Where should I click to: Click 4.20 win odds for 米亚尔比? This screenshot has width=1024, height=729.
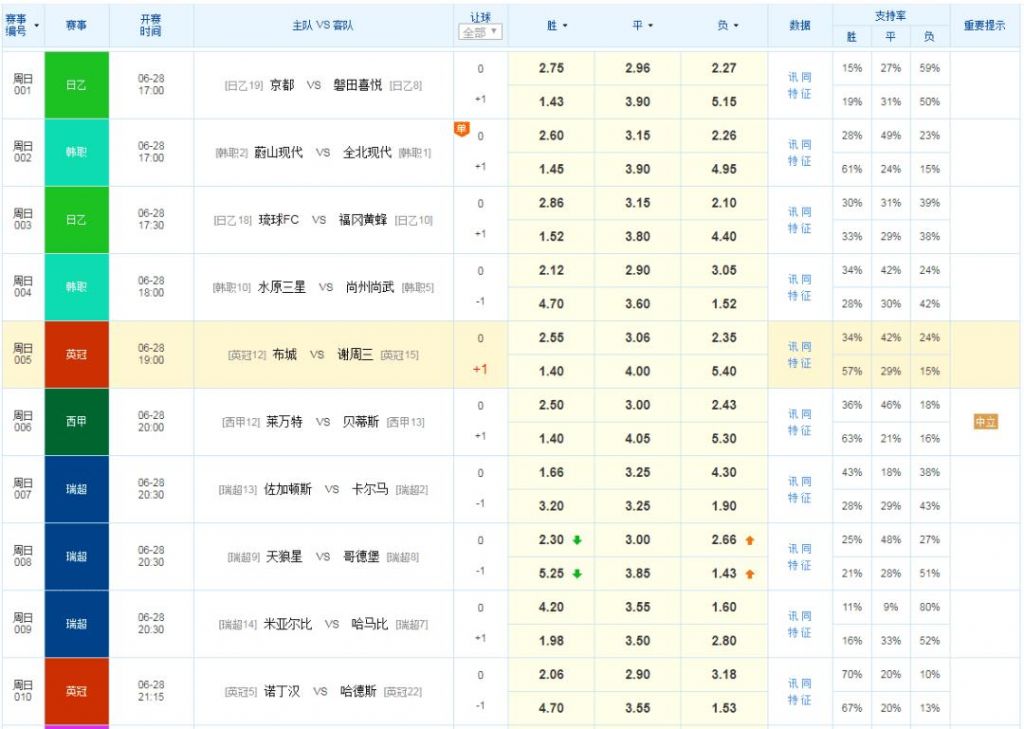[551, 608]
